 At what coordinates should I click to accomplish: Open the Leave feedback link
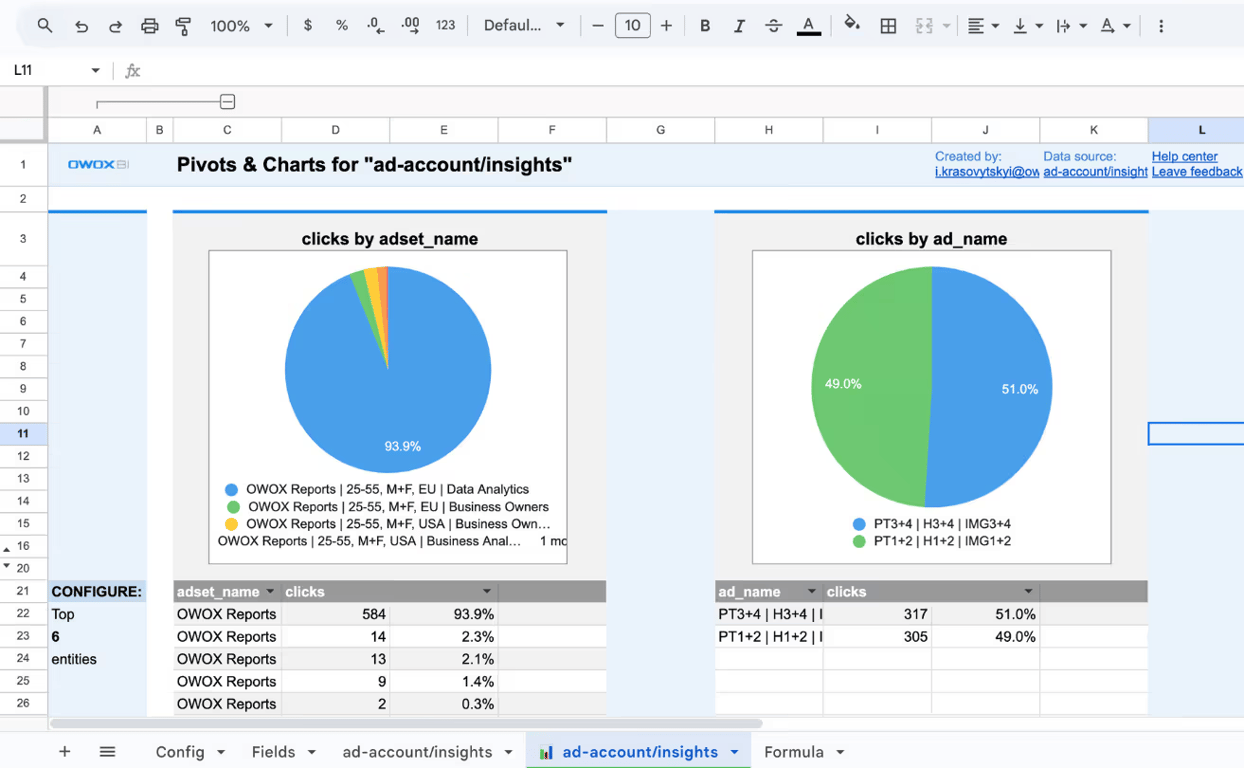click(x=1197, y=172)
